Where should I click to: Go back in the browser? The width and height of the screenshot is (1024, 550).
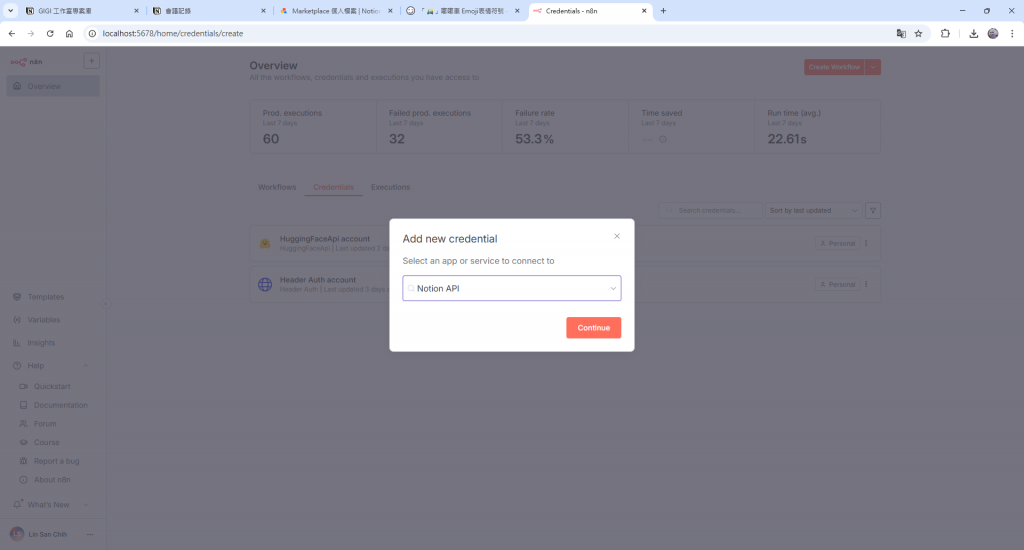pyautogui.click(x=12, y=33)
